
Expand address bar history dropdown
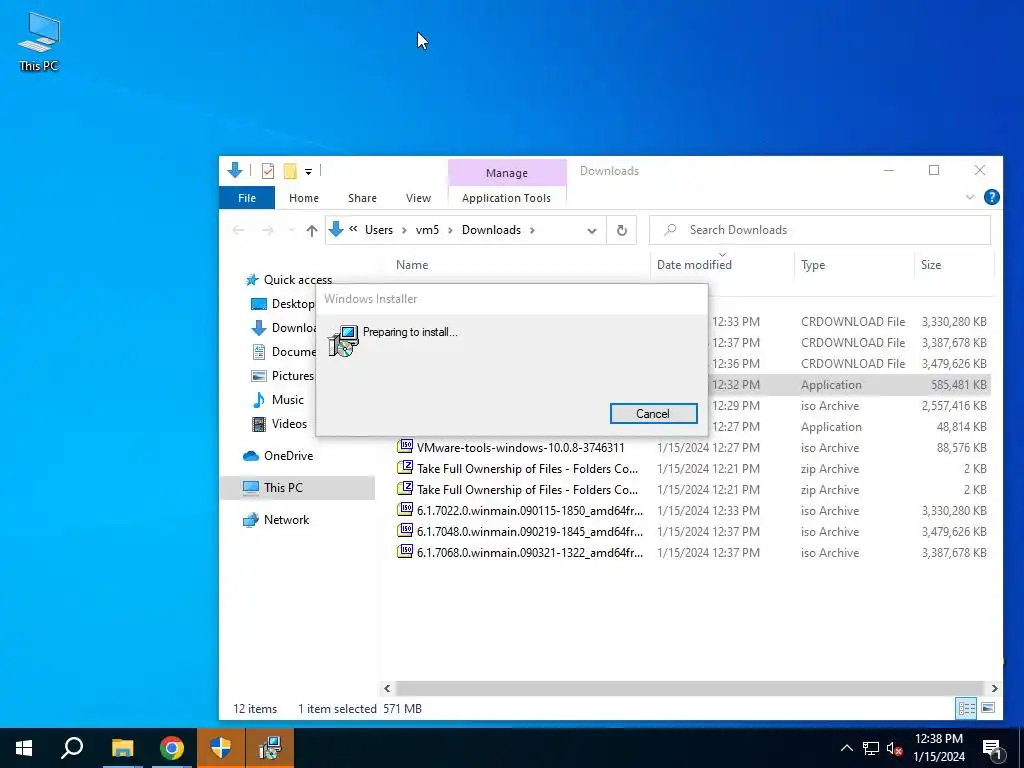pyautogui.click(x=592, y=231)
